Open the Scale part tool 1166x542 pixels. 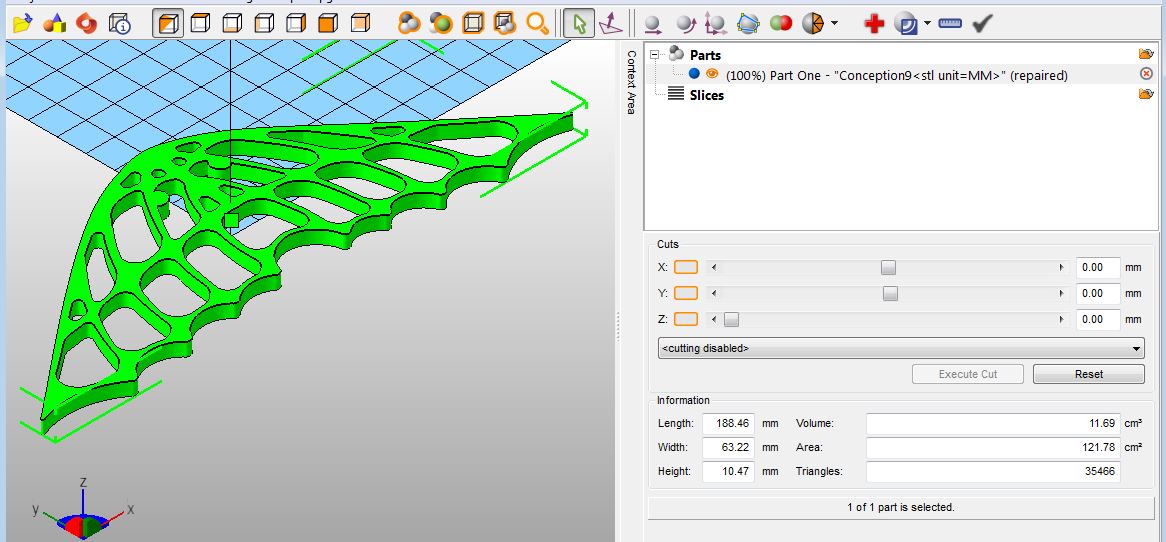(716, 24)
